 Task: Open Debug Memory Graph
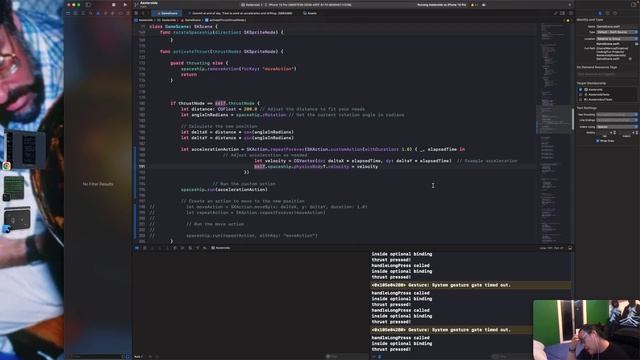tap(190, 248)
